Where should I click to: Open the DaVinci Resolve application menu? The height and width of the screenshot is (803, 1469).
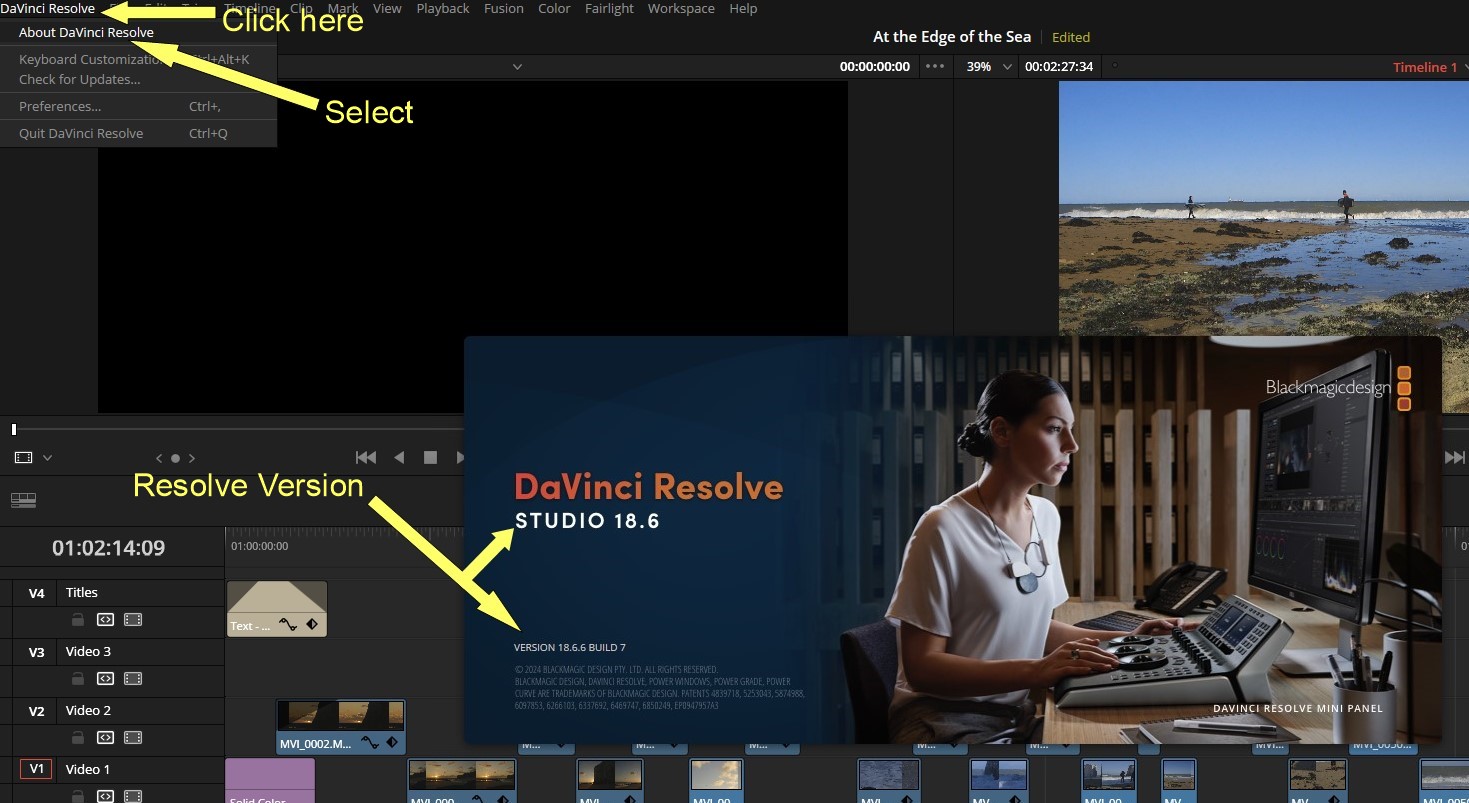coord(48,8)
